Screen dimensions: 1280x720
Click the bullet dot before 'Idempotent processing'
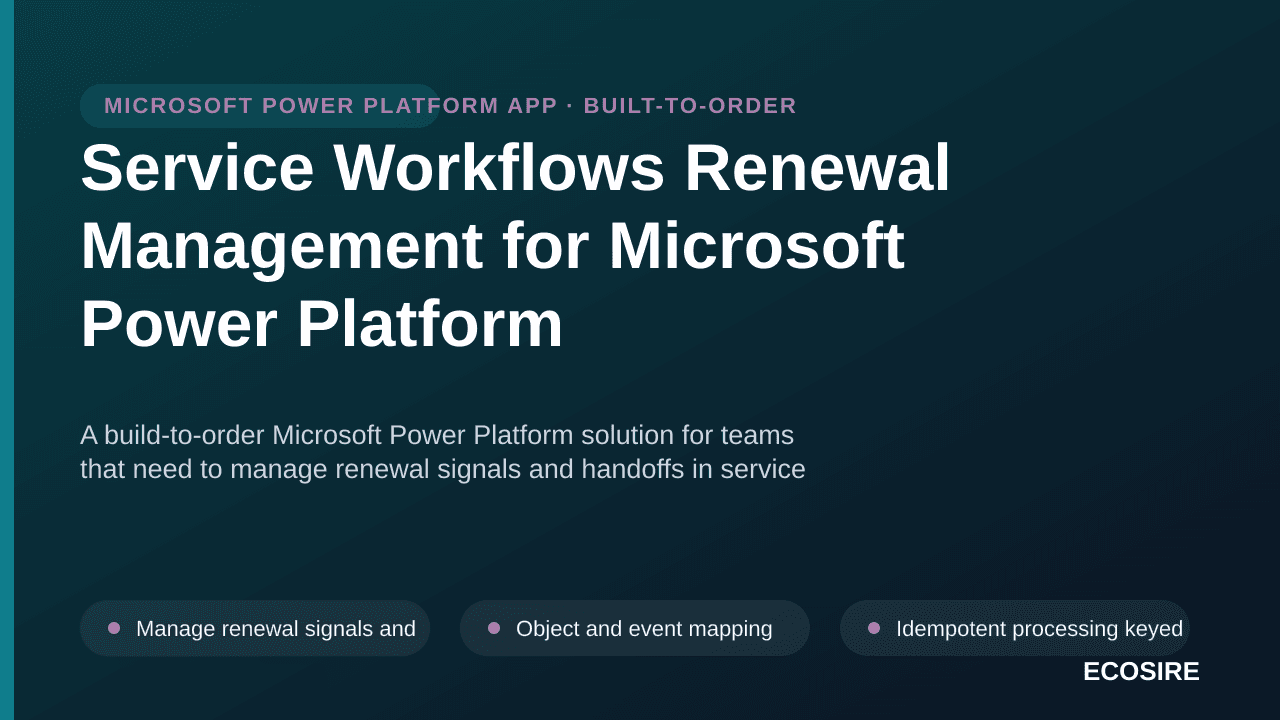[874, 628]
